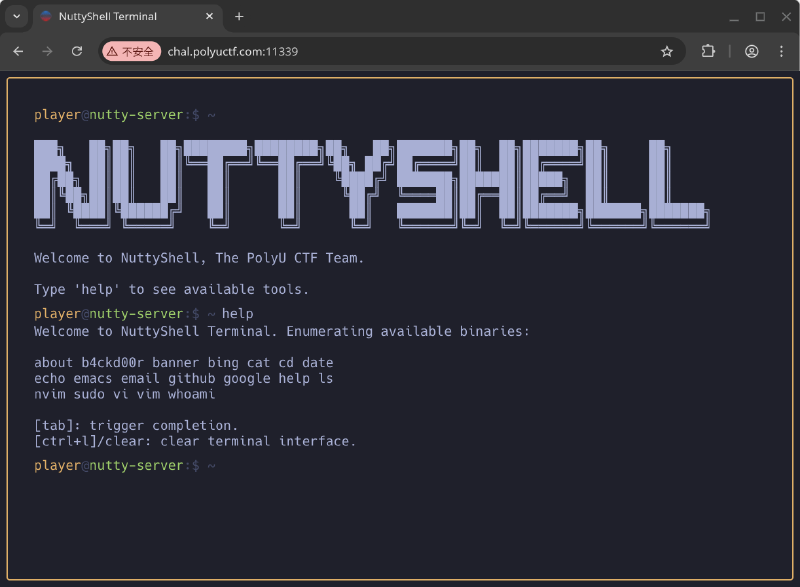Screen dimensions: 800x587
Task: Click the new tab plus button
Action: [x=238, y=16]
